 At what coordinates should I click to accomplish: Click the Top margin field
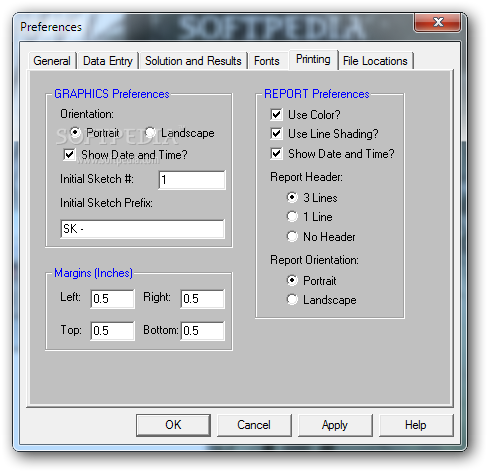pos(112,331)
